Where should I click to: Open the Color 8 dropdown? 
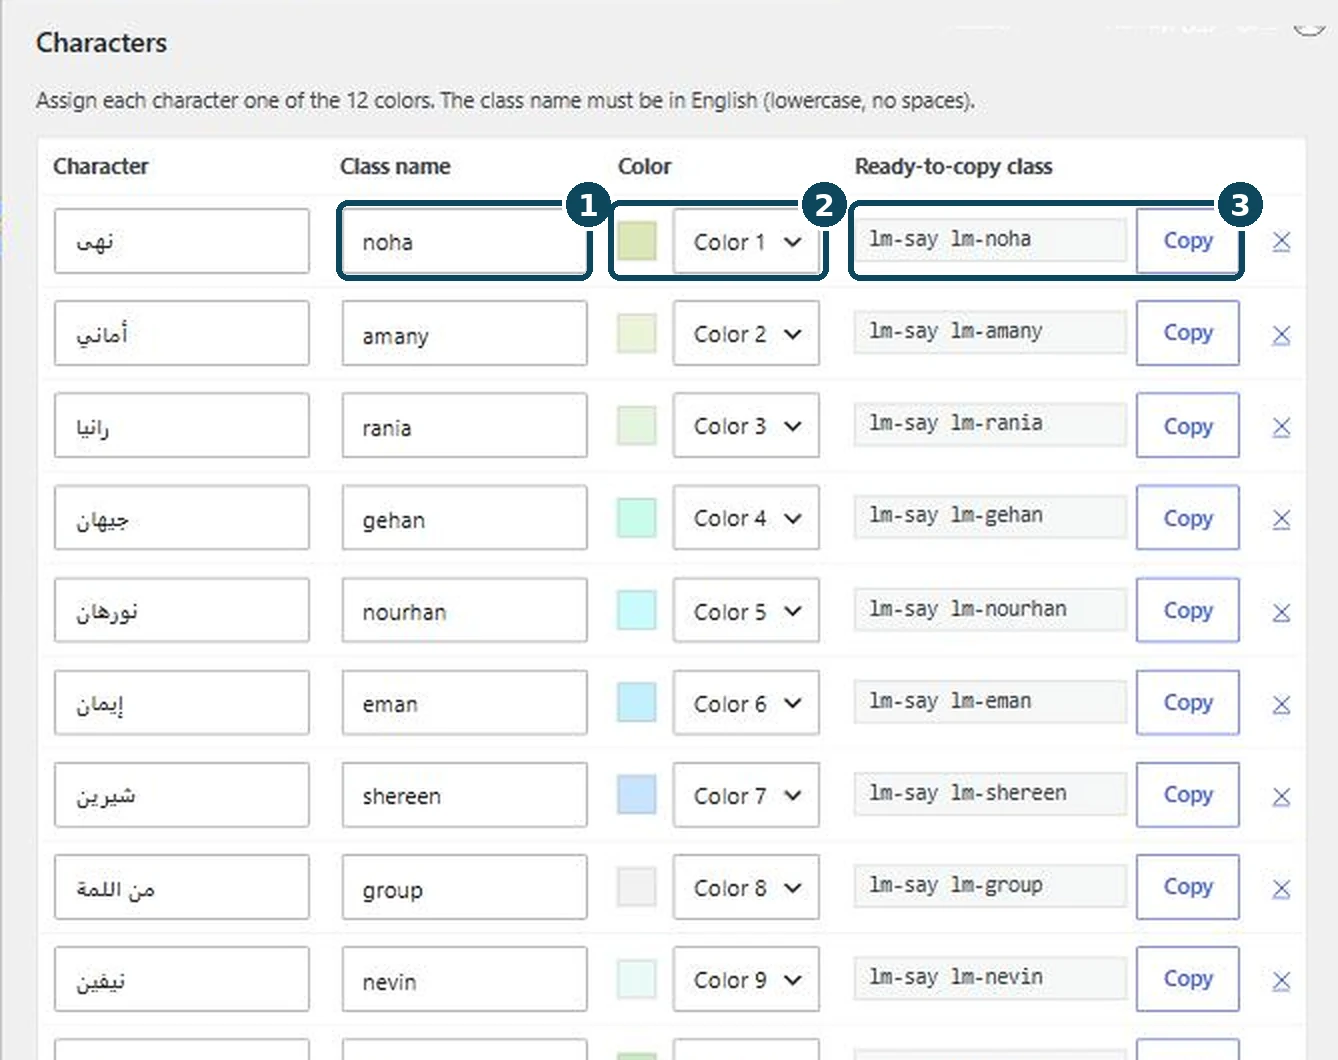746,887
